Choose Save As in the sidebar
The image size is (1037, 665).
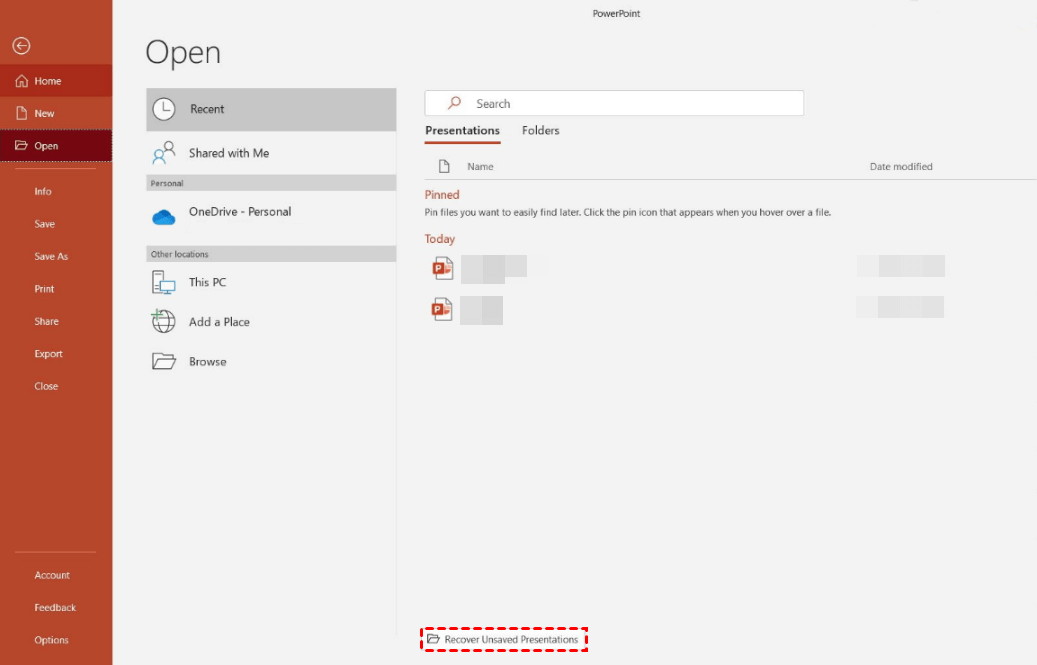[51, 256]
